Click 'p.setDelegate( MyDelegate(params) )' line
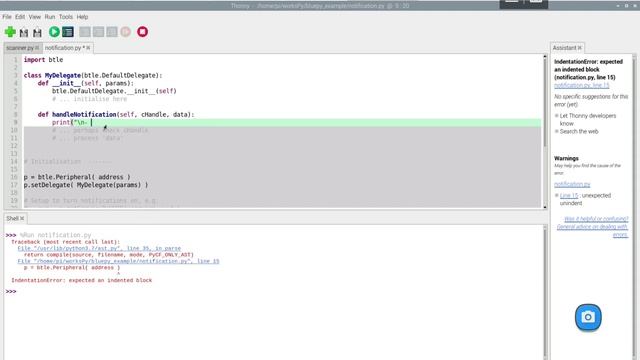This screenshot has width=640, height=360. pos(86,185)
